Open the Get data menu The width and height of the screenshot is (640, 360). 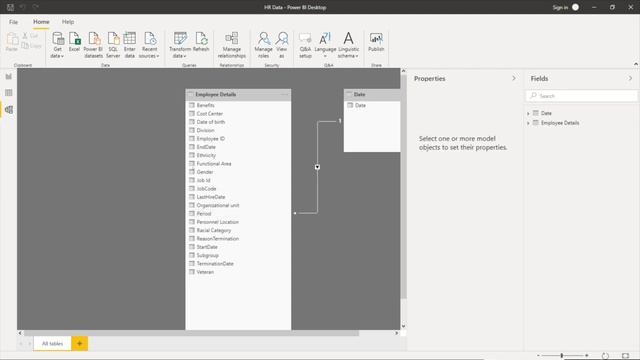[58, 45]
